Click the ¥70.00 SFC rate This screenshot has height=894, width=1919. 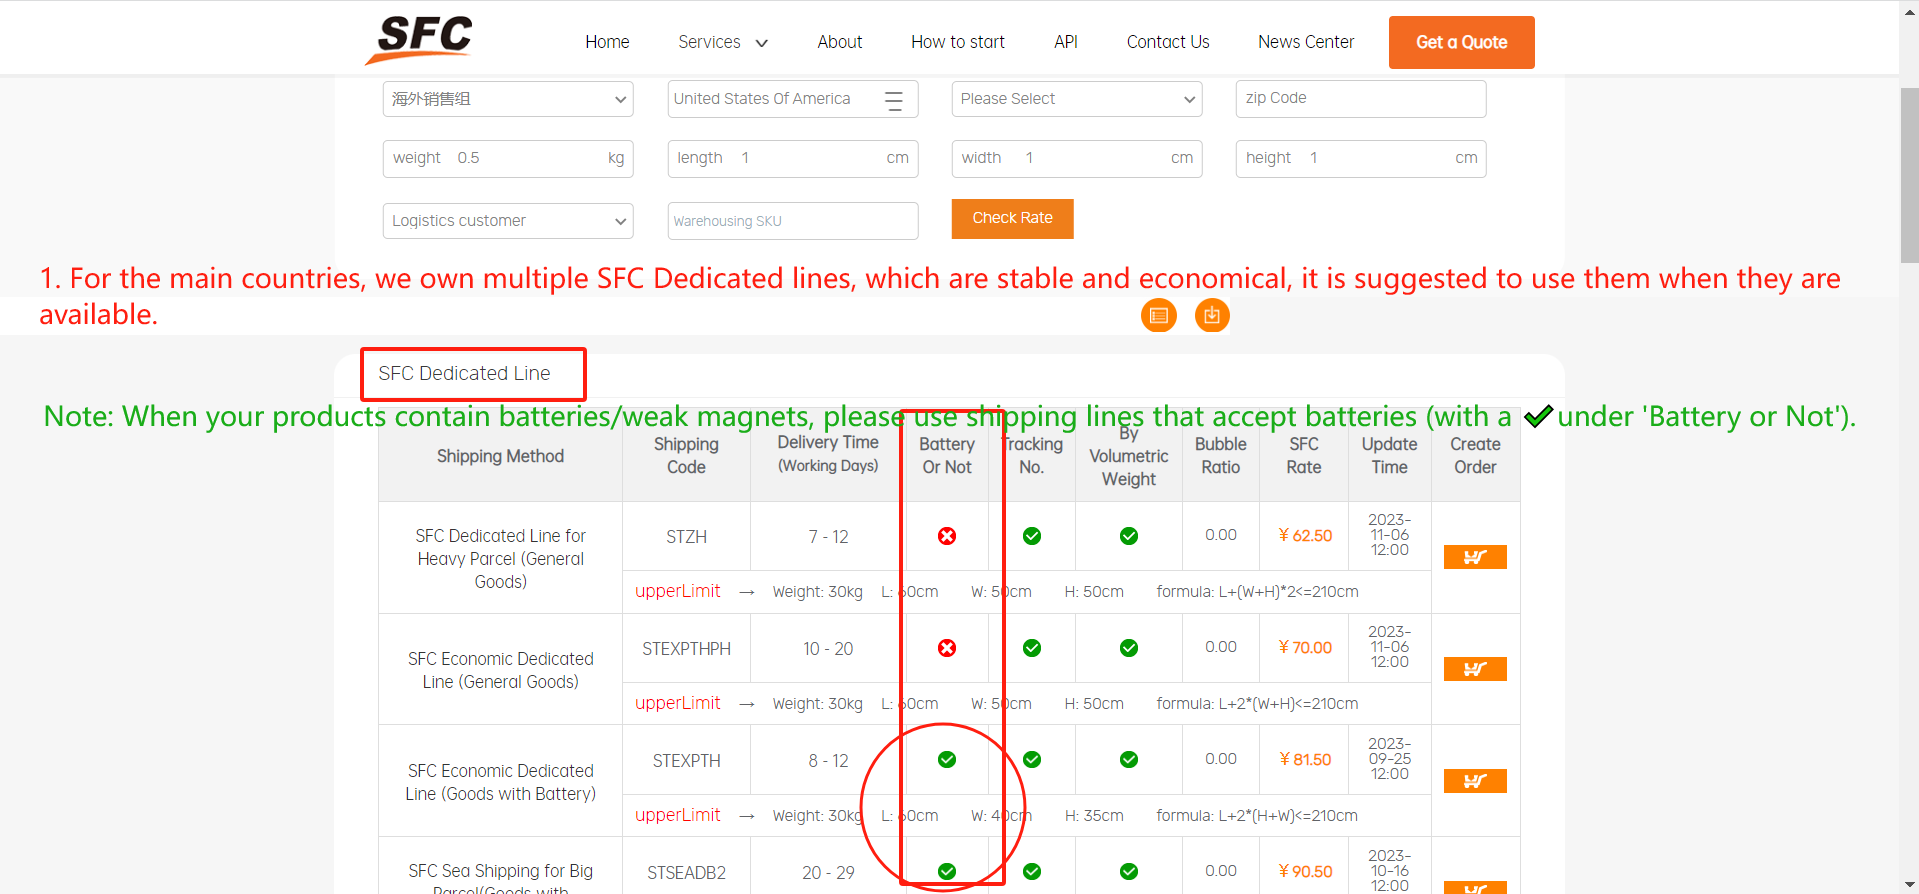1305,648
